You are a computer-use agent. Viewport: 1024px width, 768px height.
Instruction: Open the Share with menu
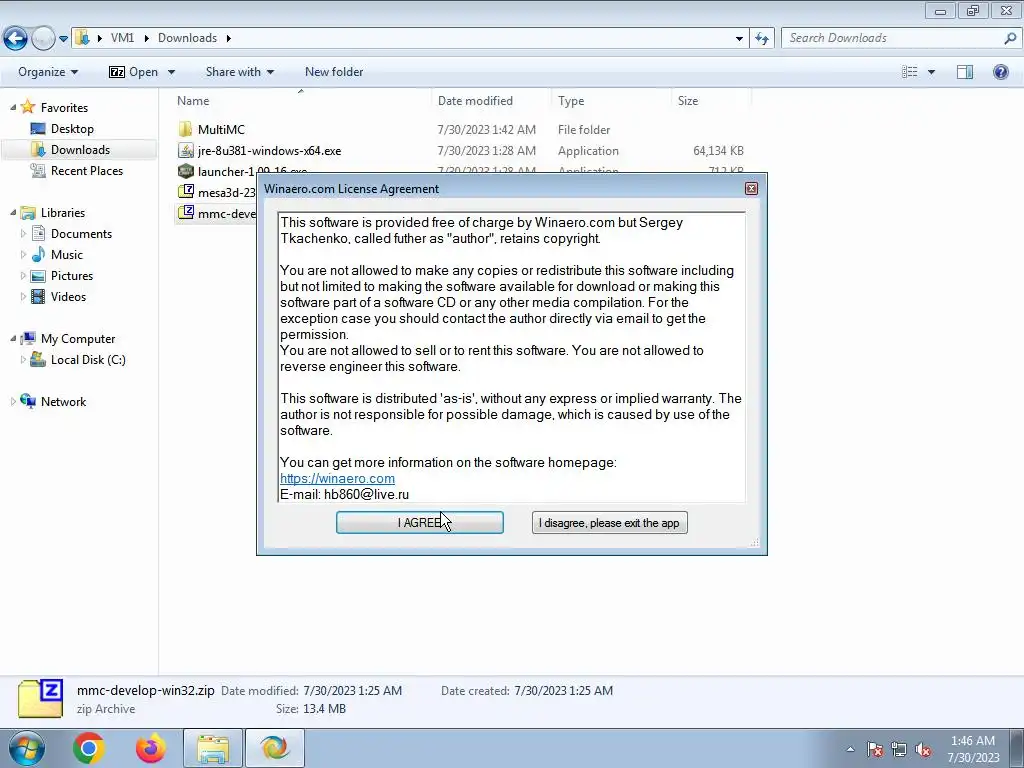(240, 72)
